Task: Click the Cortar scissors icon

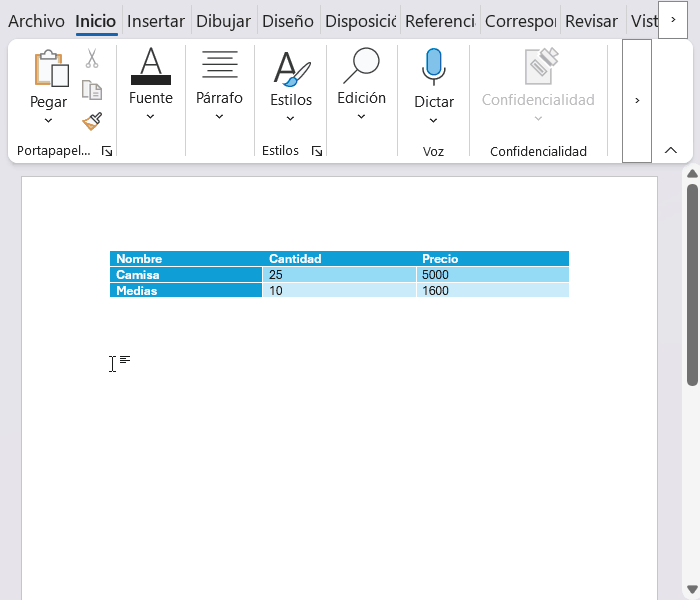Action: click(x=92, y=59)
